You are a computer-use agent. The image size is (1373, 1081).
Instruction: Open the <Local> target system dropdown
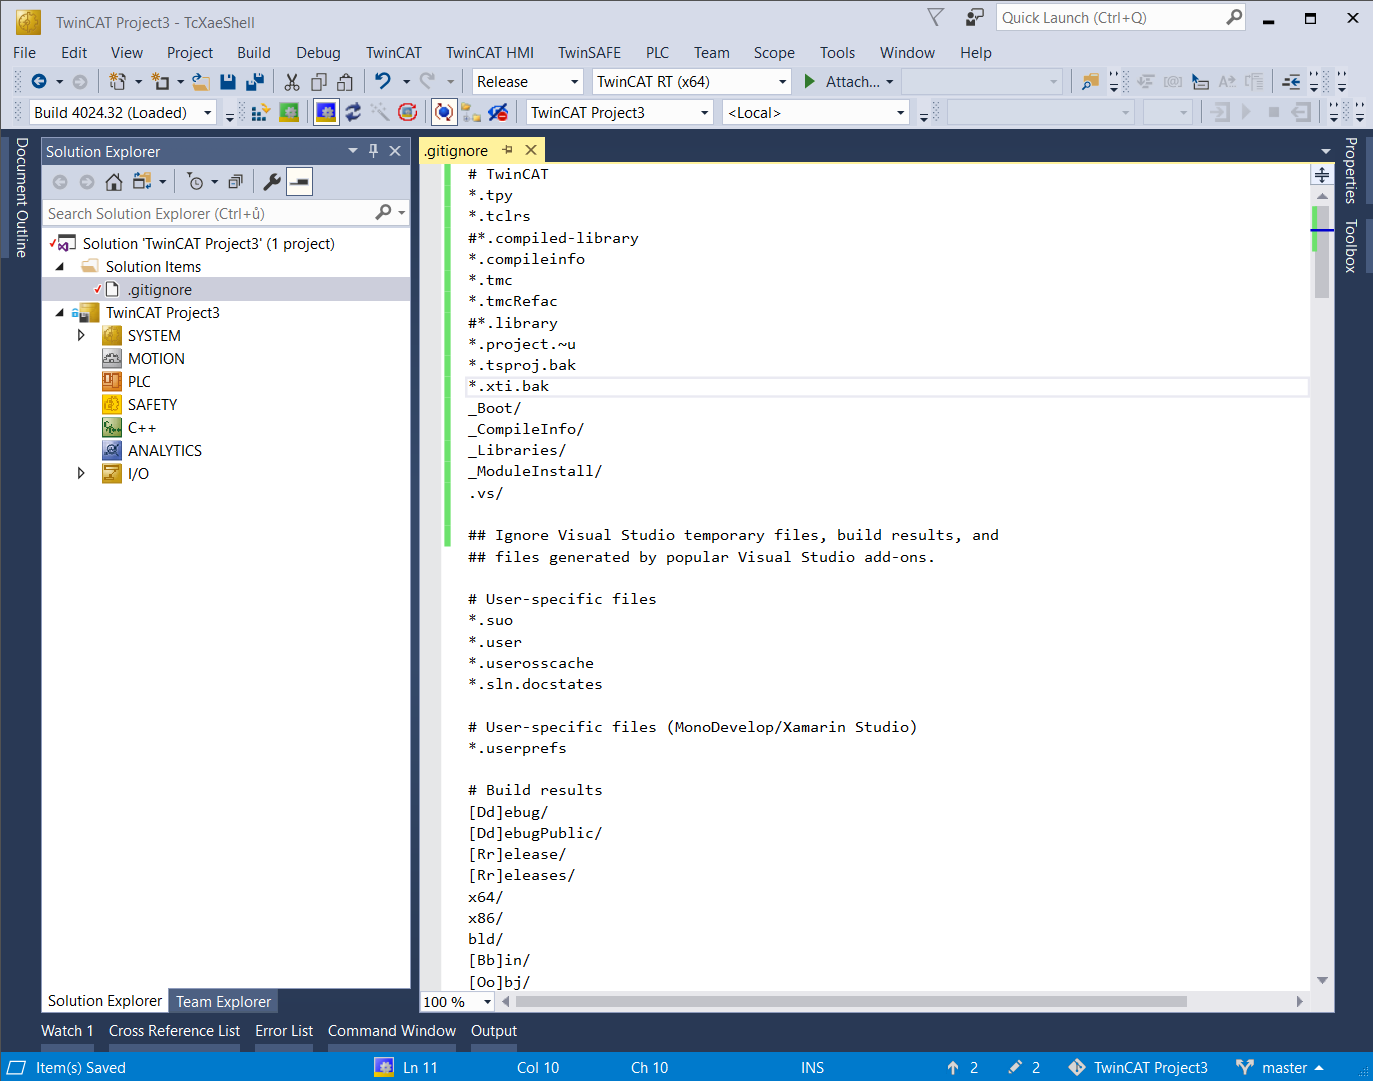point(900,113)
